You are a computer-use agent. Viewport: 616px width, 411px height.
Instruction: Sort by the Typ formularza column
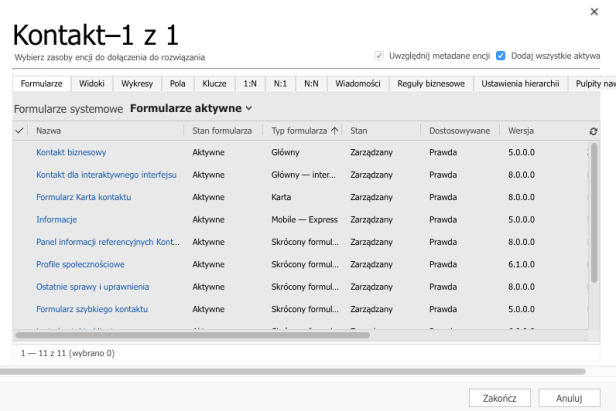pos(303,131)
